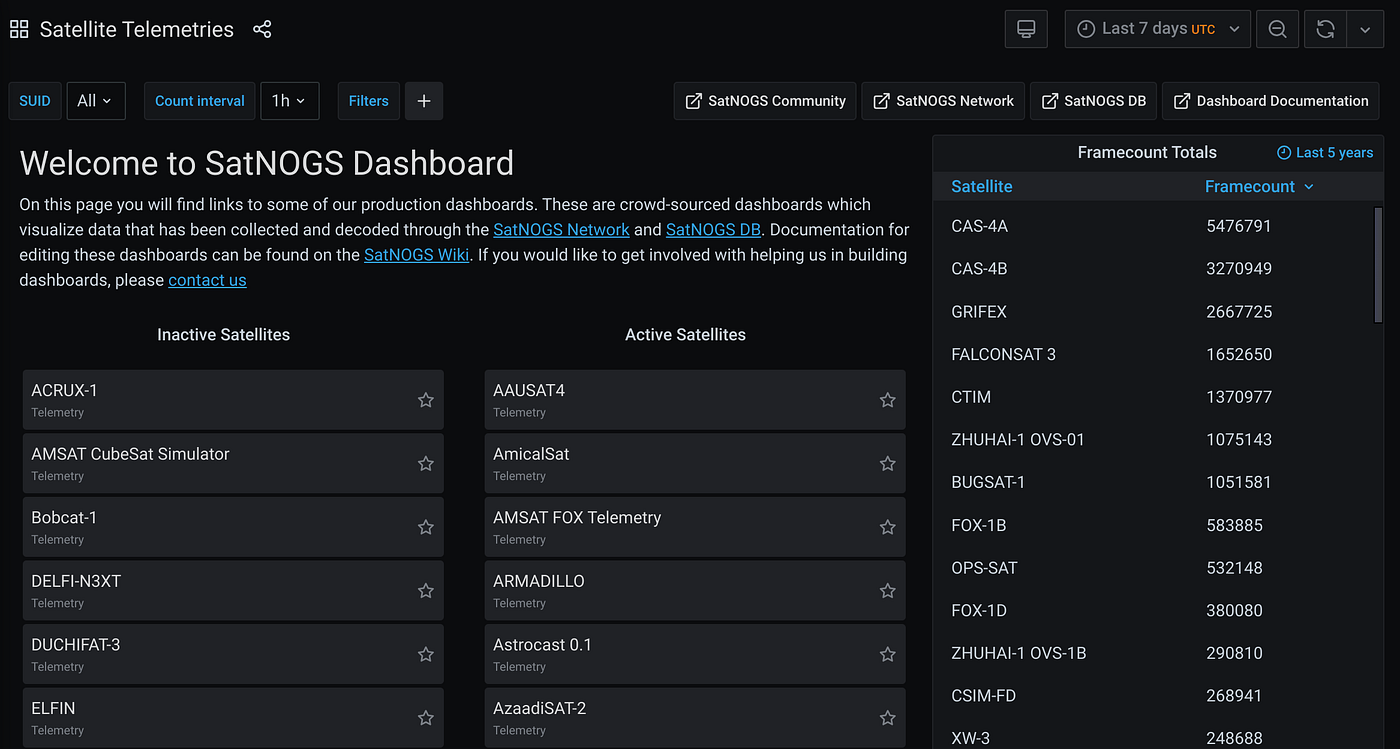
Task: Follow the SatNOGS Wiki hyperlink
Action: coord(417,254)
